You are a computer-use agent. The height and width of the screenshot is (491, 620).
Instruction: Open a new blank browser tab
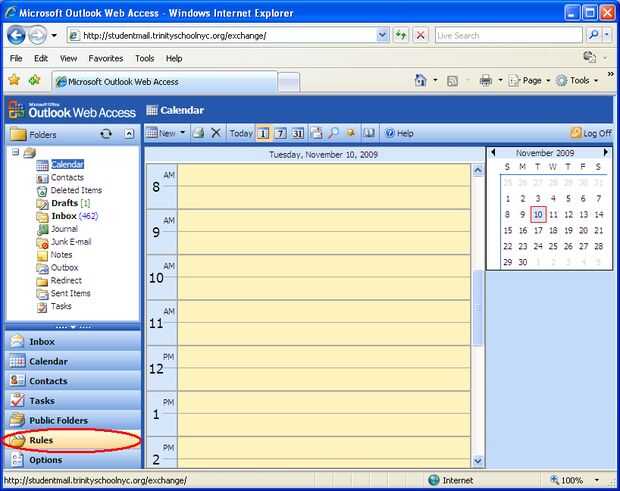[x=288, y=82]
